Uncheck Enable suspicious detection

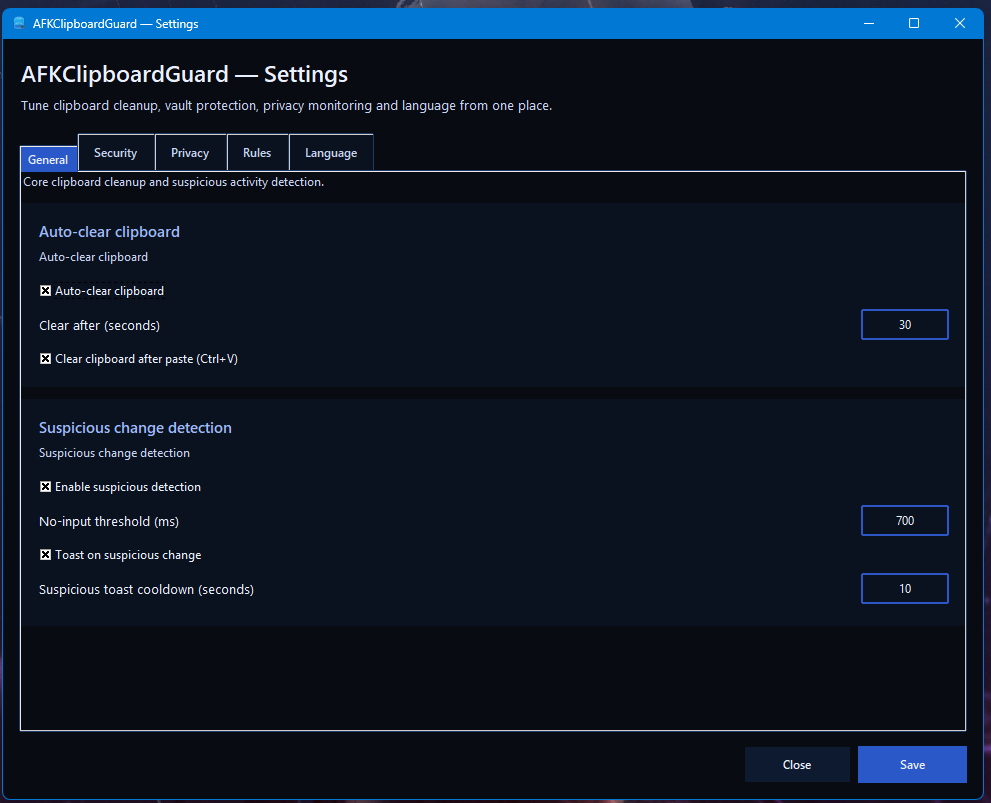46,487
